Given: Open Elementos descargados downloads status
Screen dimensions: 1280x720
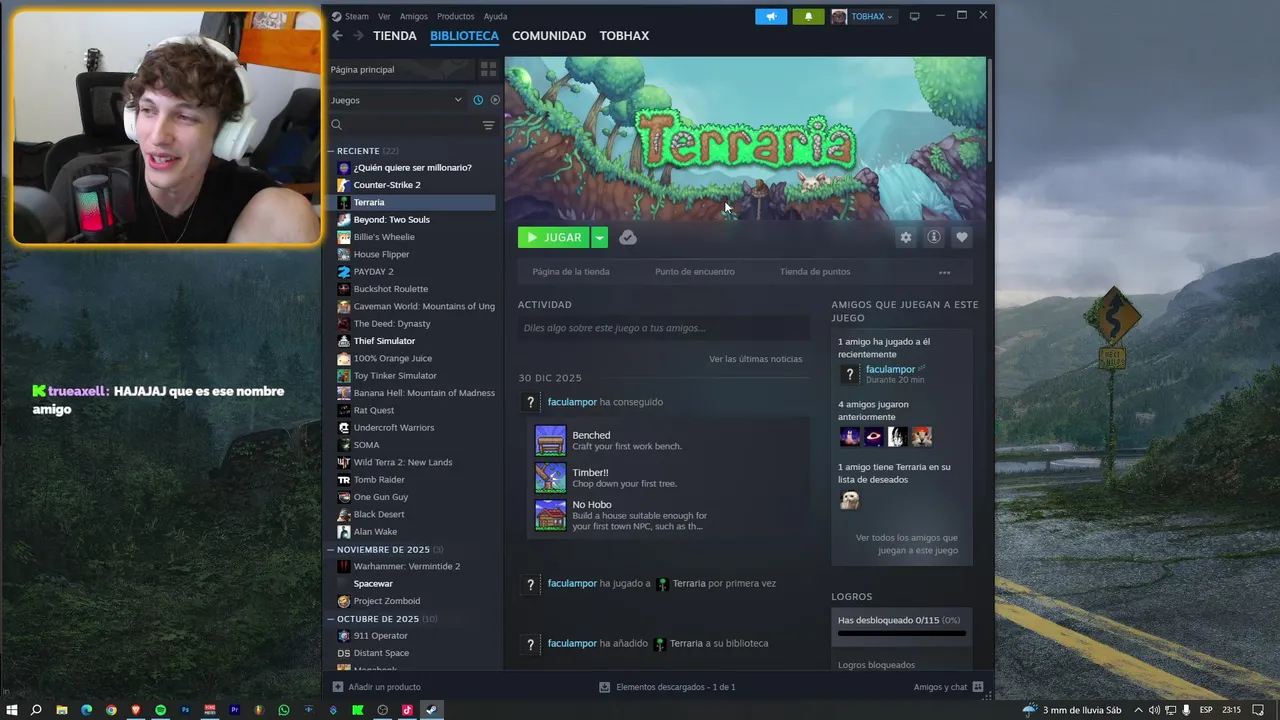Looking at the screenshot, I should [667, 687].
